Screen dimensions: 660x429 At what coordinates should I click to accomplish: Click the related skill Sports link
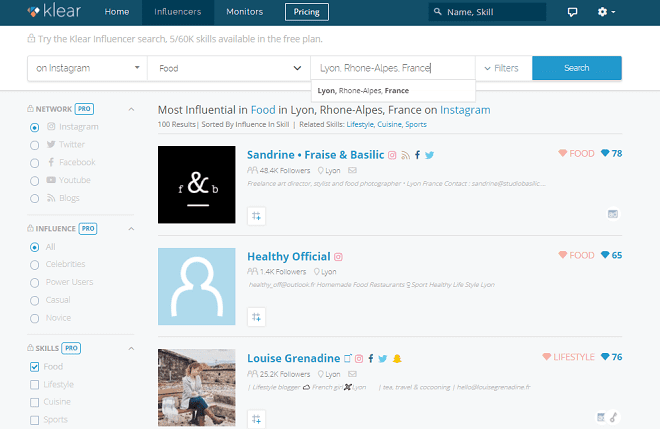(x=416, y=124)
